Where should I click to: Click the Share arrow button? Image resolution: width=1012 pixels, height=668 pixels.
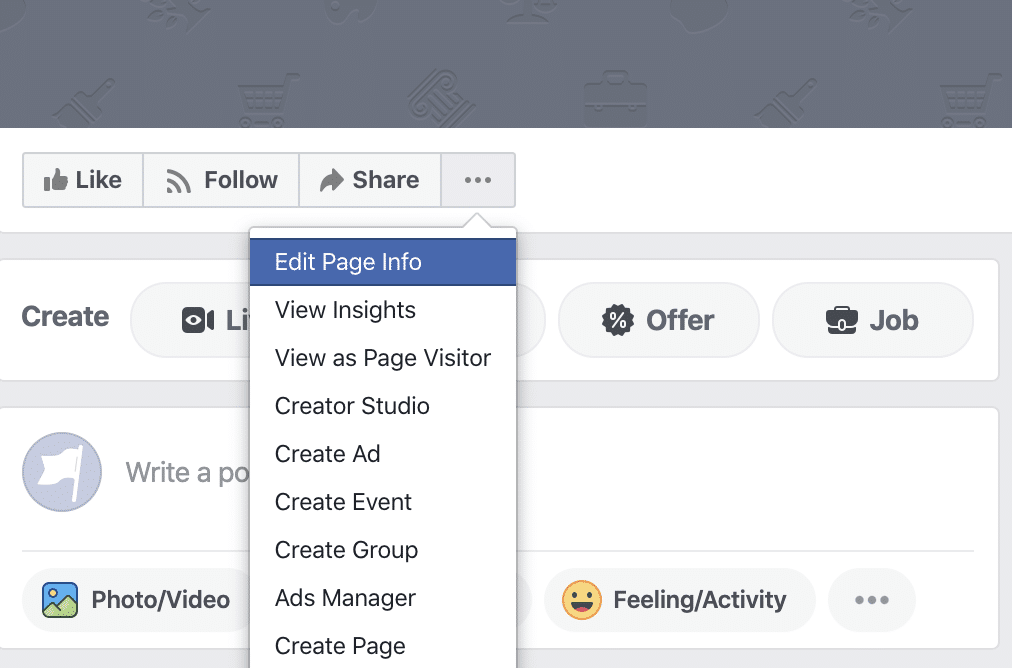369,180
